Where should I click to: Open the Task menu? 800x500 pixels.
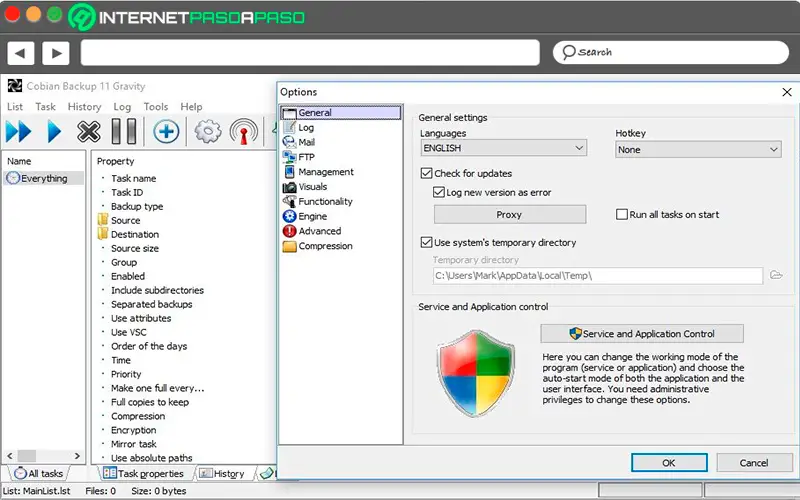(45, 107)
